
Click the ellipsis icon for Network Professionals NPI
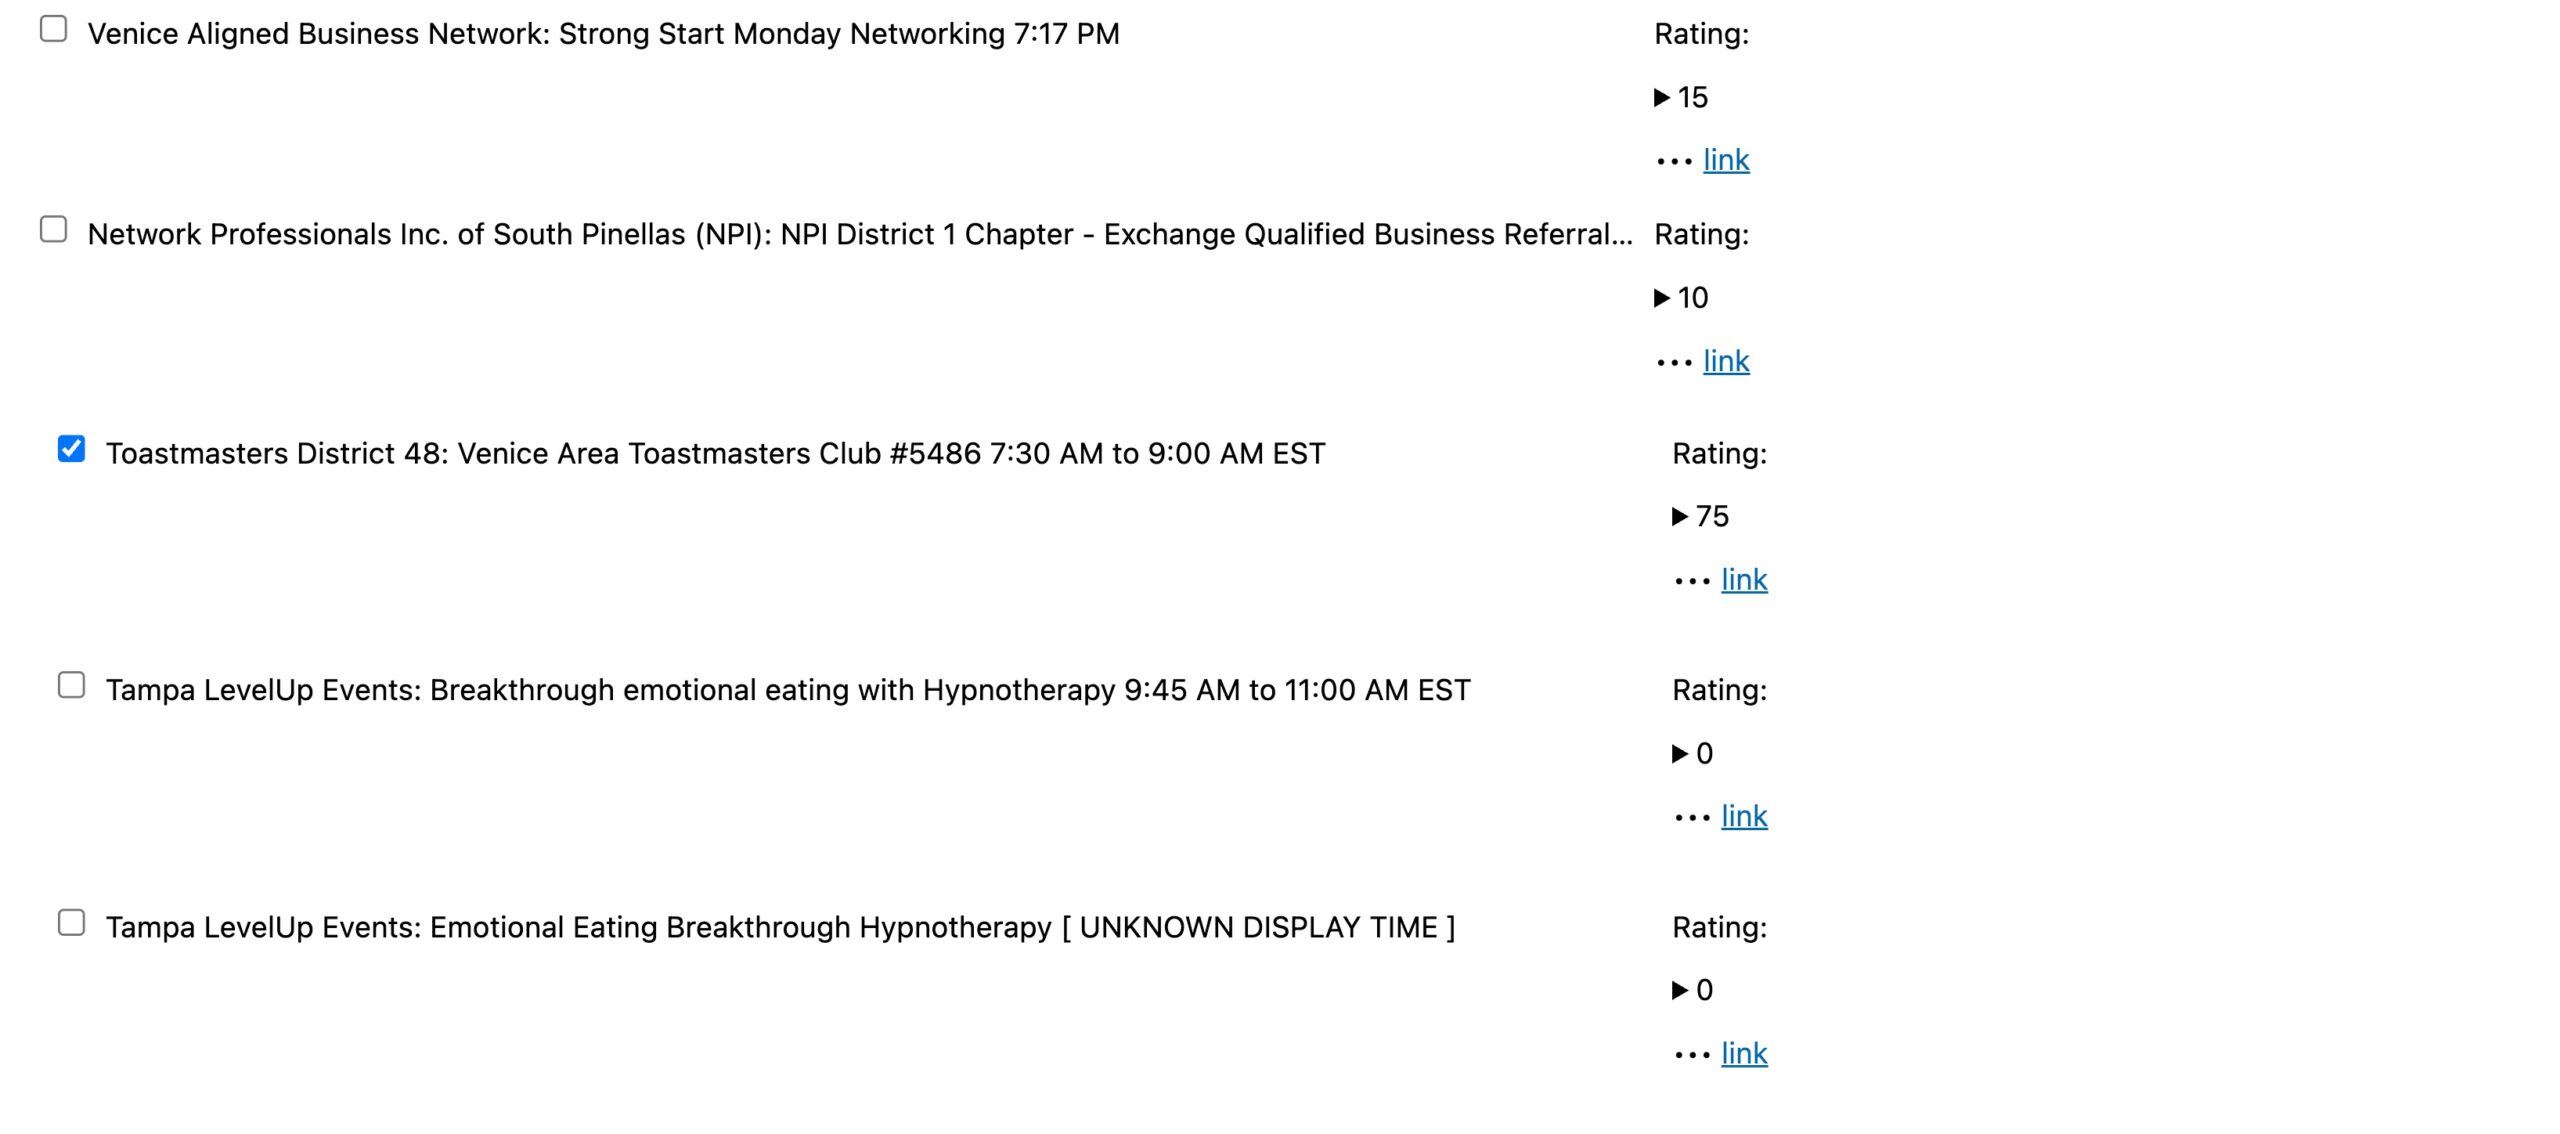1674,362
